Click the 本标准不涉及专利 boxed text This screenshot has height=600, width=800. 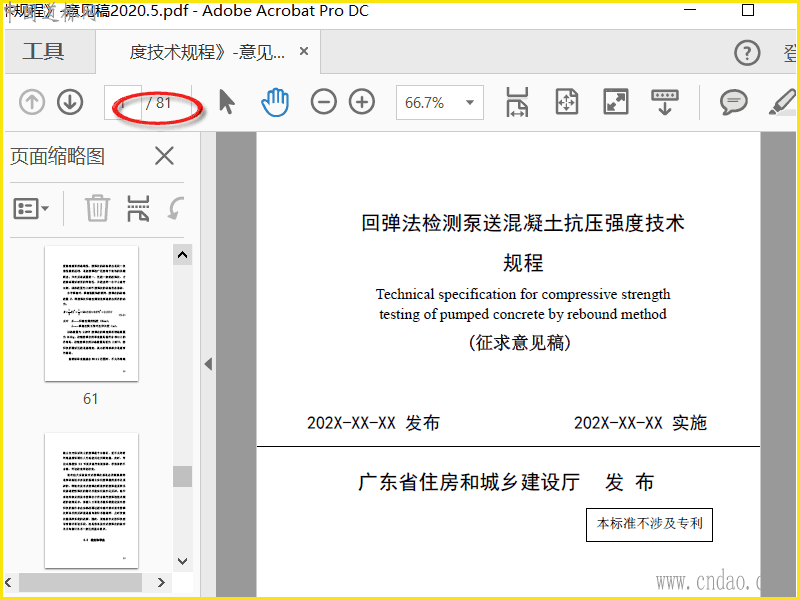(649, 524)
